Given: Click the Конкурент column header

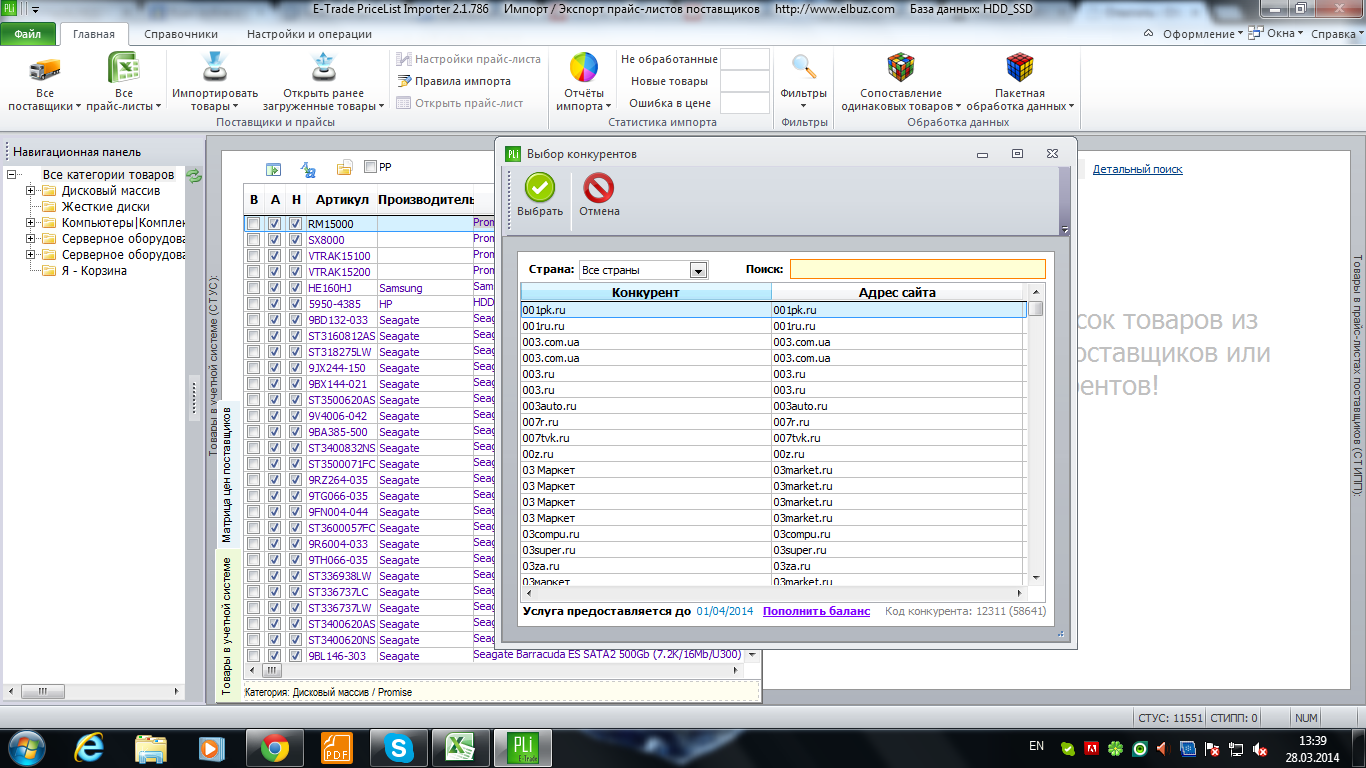Looking at the screenshot, I should (x=645, y=292).
